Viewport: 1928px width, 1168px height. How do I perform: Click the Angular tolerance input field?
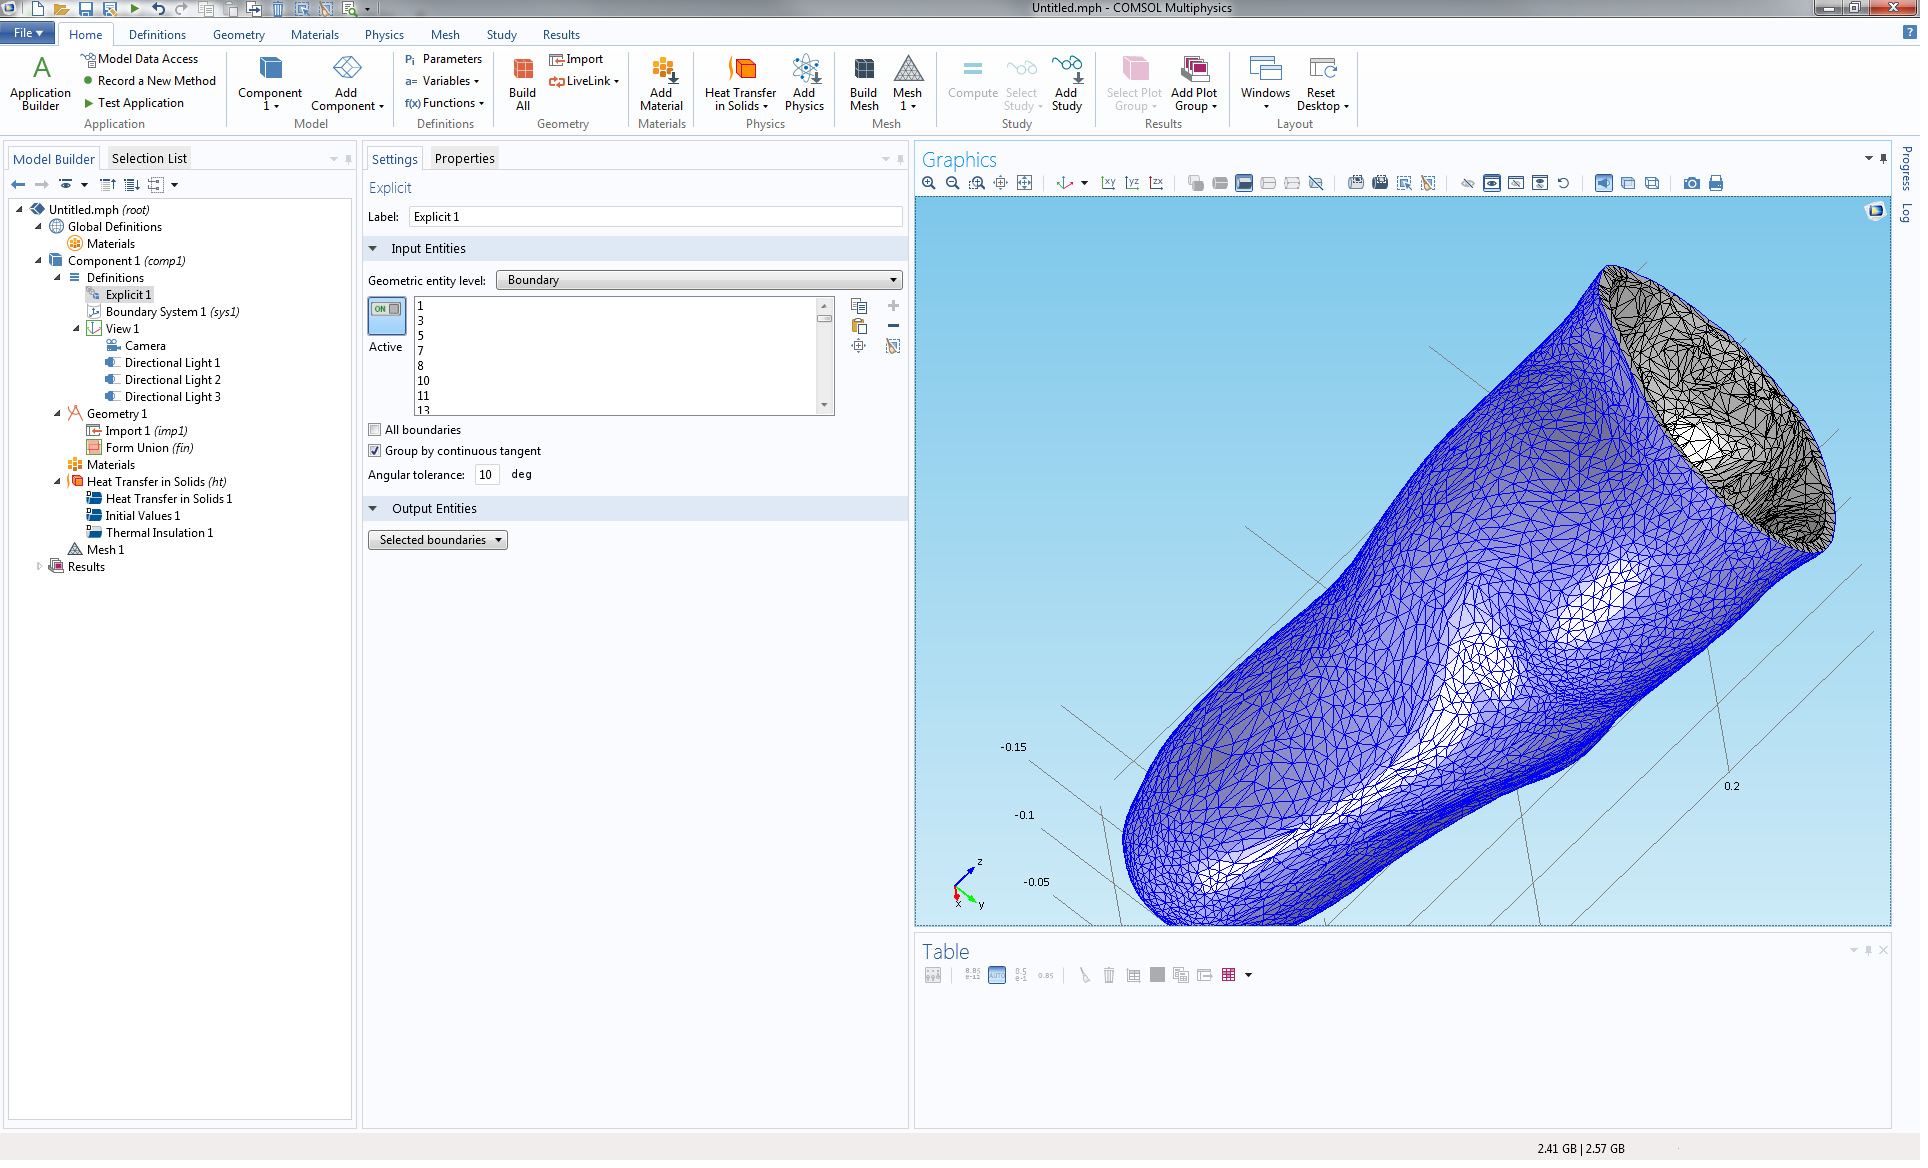pos(489,477)
